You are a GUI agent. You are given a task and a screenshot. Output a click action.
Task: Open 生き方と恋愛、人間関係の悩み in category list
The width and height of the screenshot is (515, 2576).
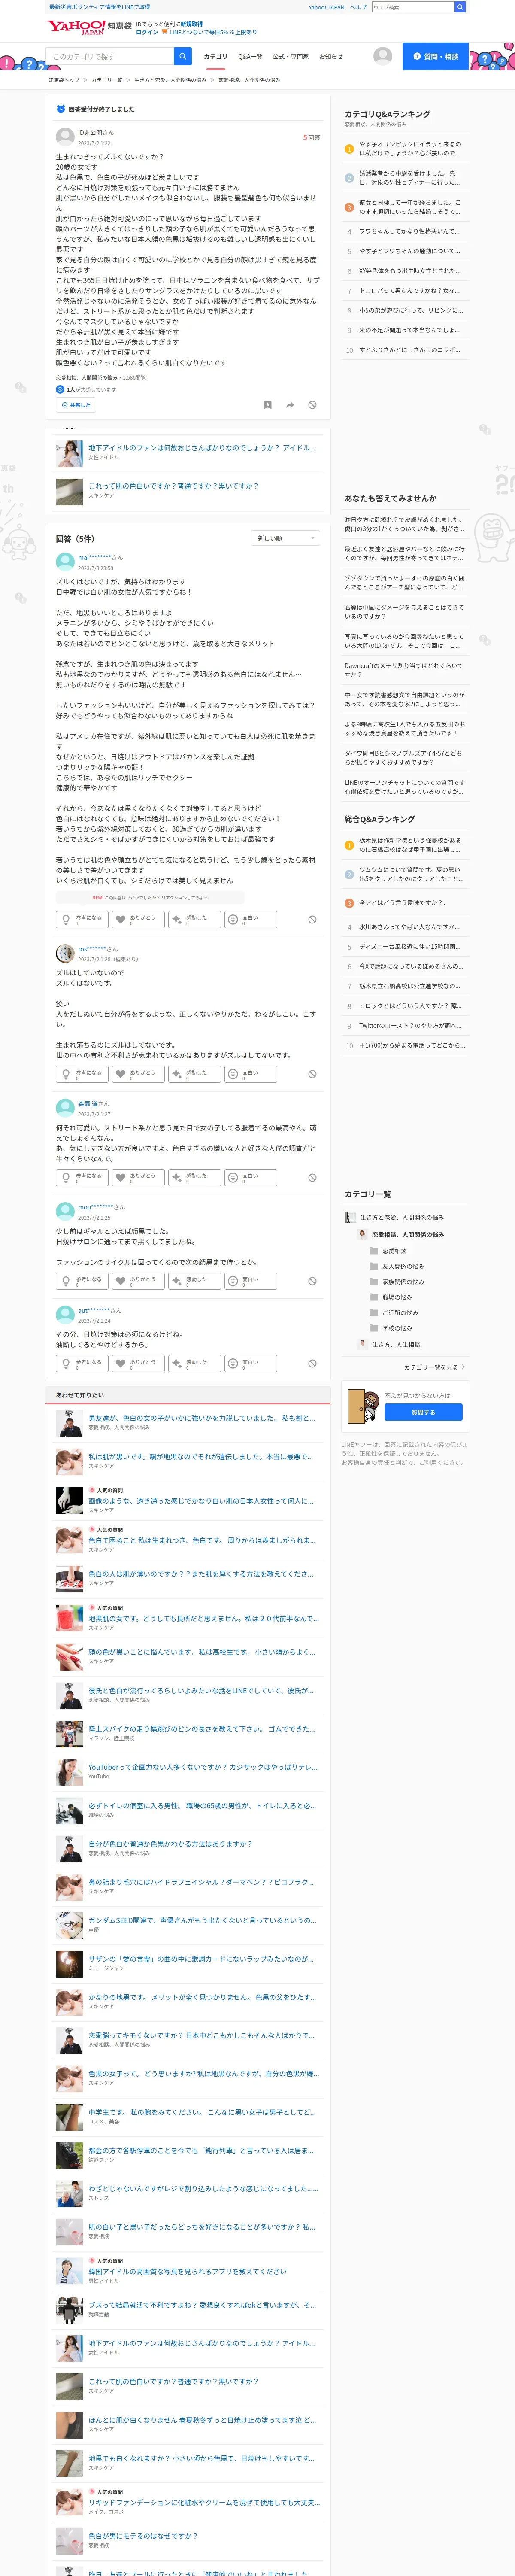(402, 1217)
